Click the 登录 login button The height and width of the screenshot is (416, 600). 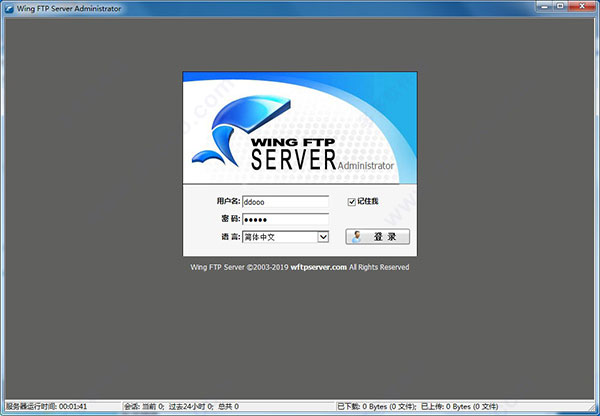[x=377, y=237]
